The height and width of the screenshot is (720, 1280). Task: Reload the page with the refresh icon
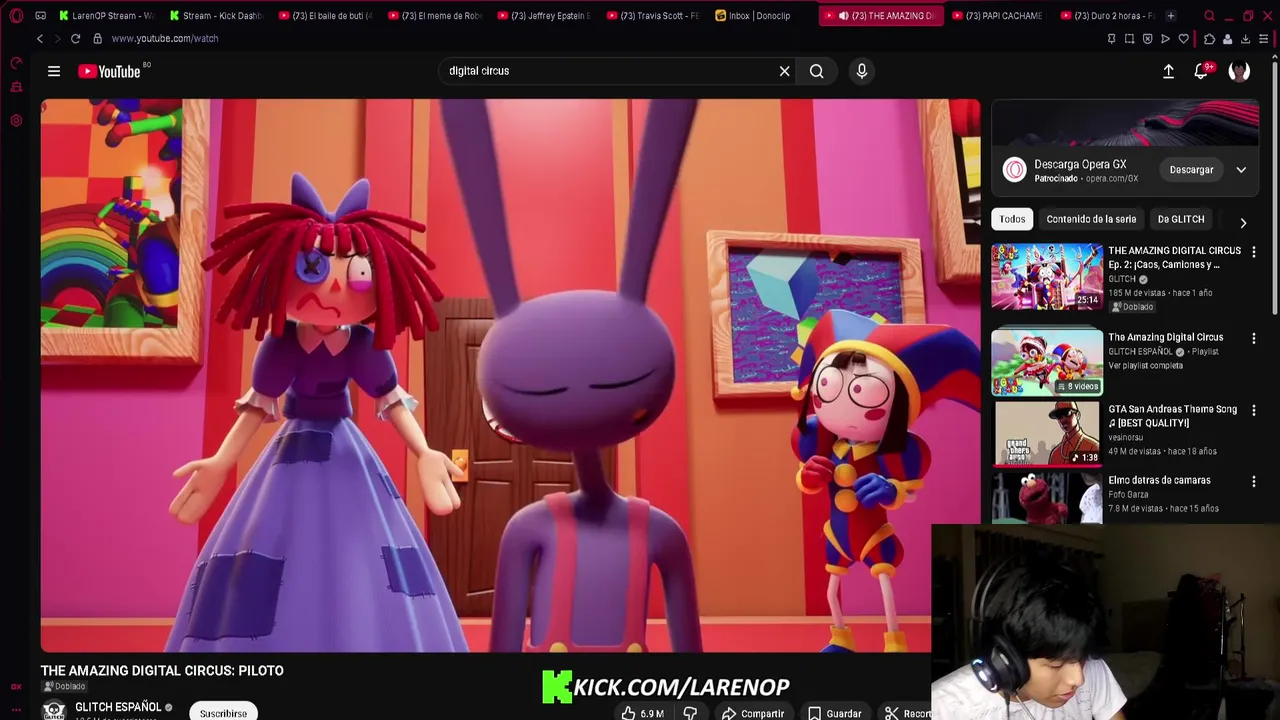point(75,39)
